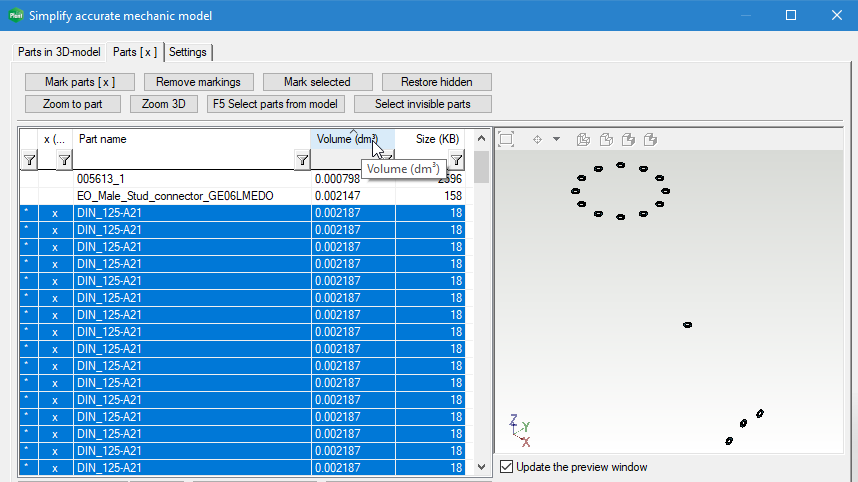Select the first view orientation cube icon
The height and width of the screenshot is (482, 858).
tap(583, 139)
